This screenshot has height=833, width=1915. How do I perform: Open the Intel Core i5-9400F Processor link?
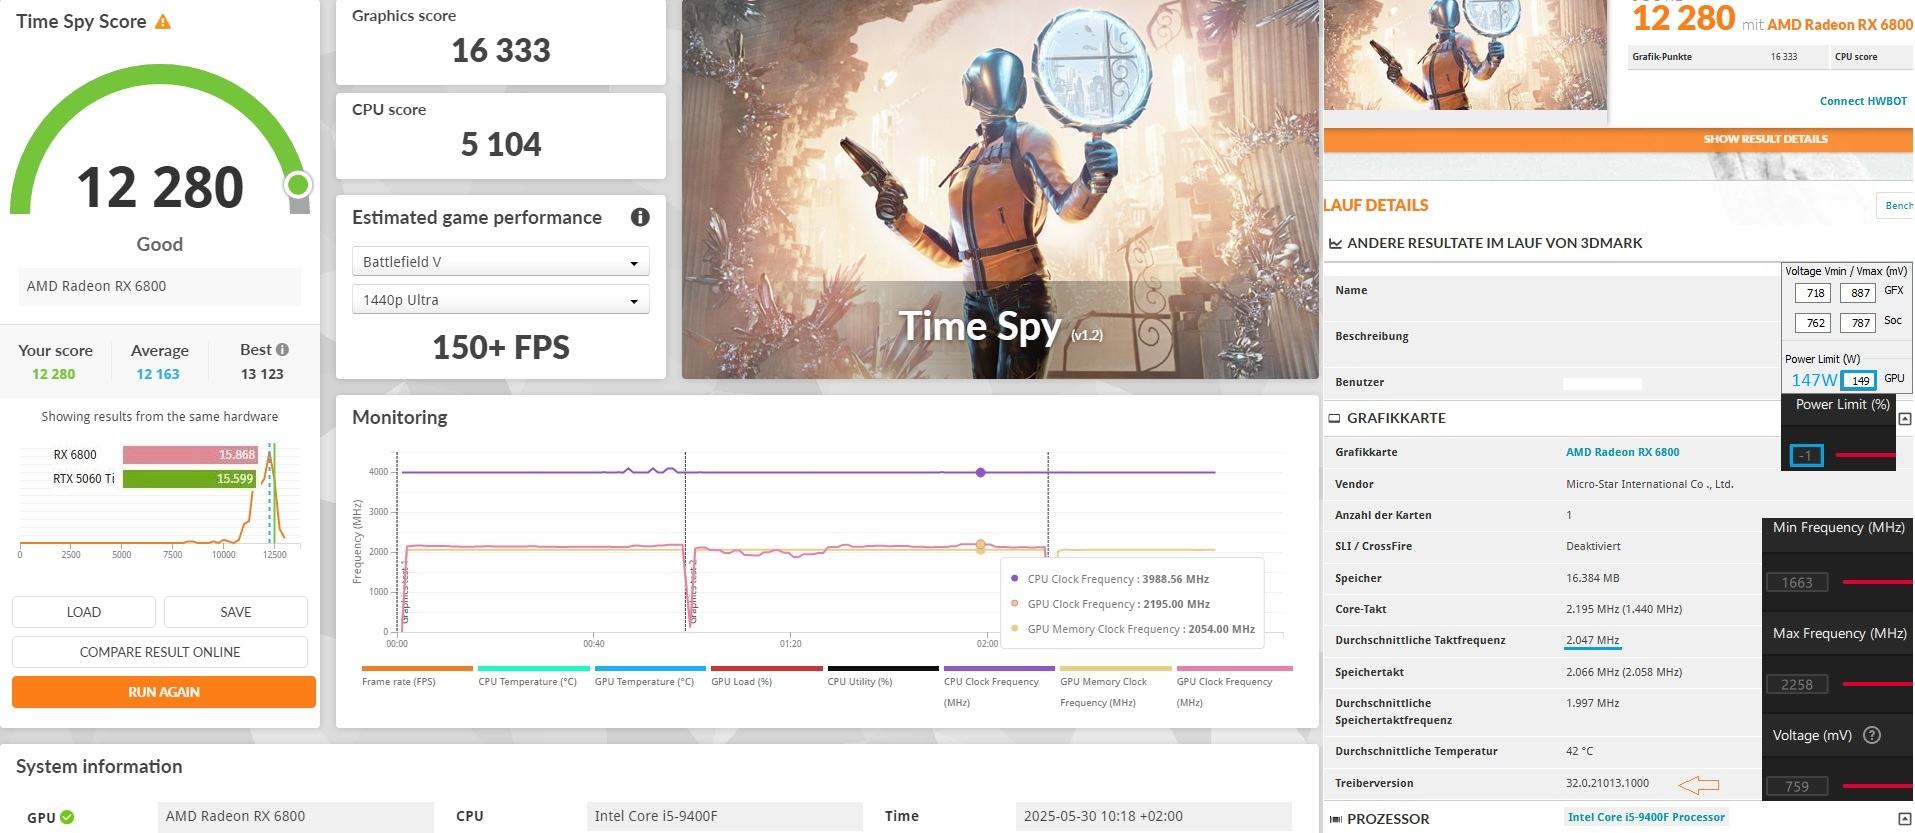[1646, 817]
